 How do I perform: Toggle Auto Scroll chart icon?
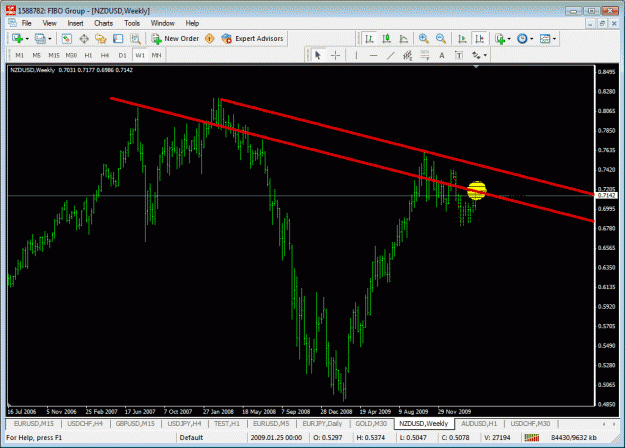click(462, 39)
